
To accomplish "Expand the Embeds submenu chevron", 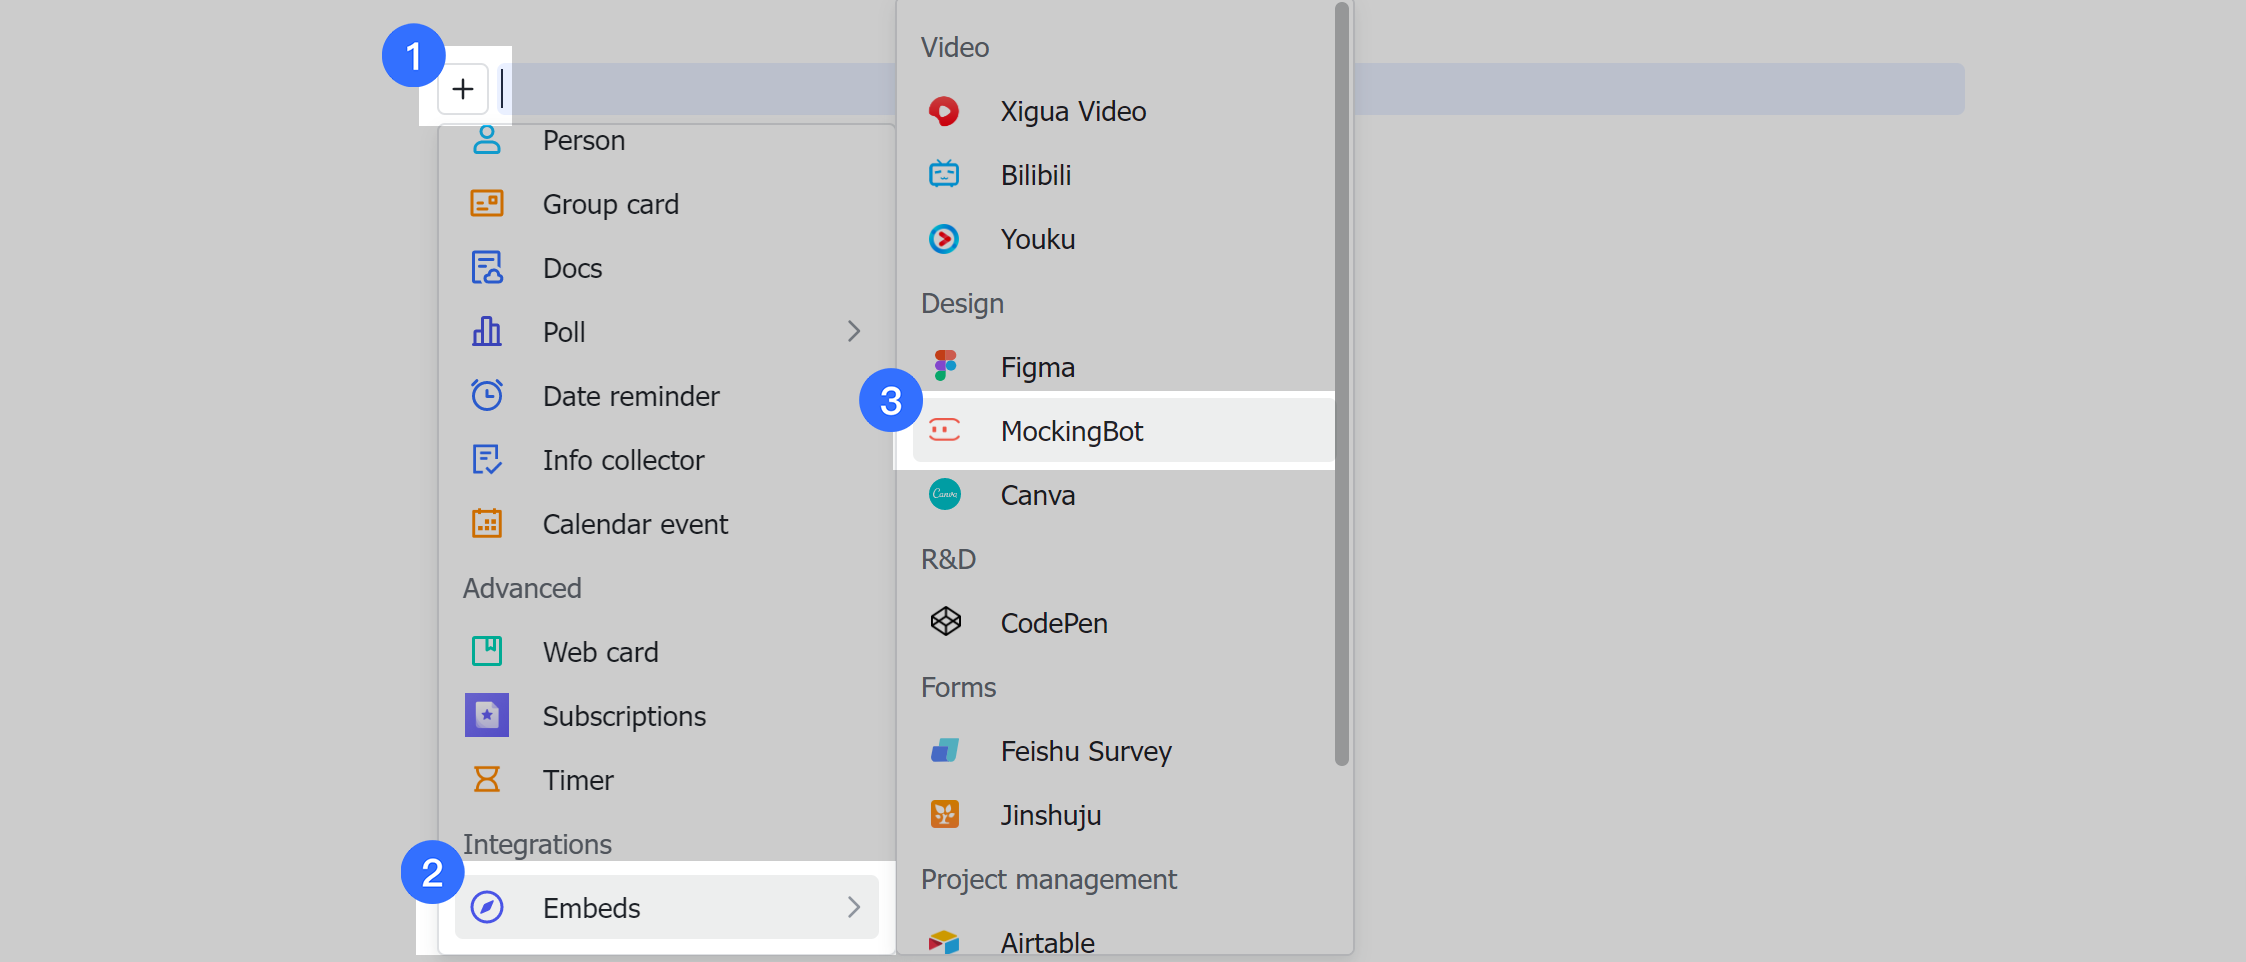I will 855,907.
